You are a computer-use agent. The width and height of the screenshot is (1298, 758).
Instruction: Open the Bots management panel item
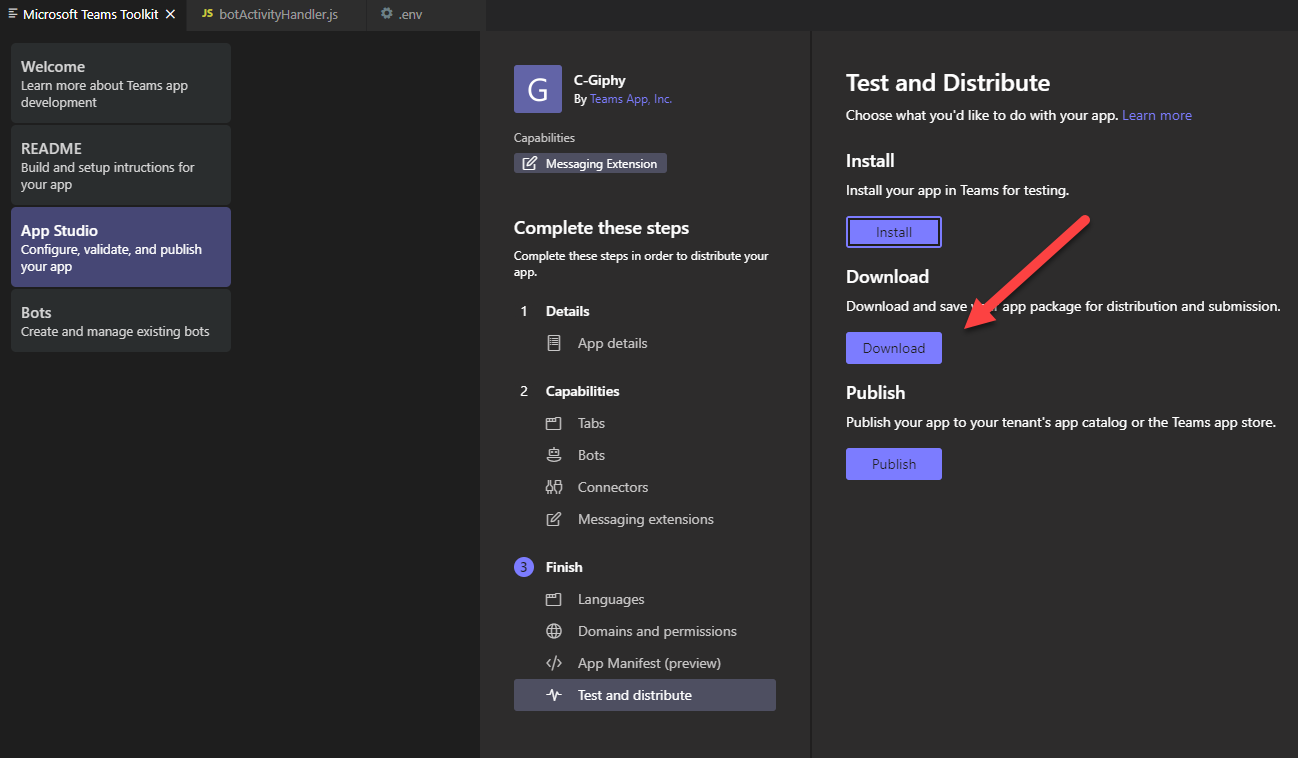[x=121, y=321]
